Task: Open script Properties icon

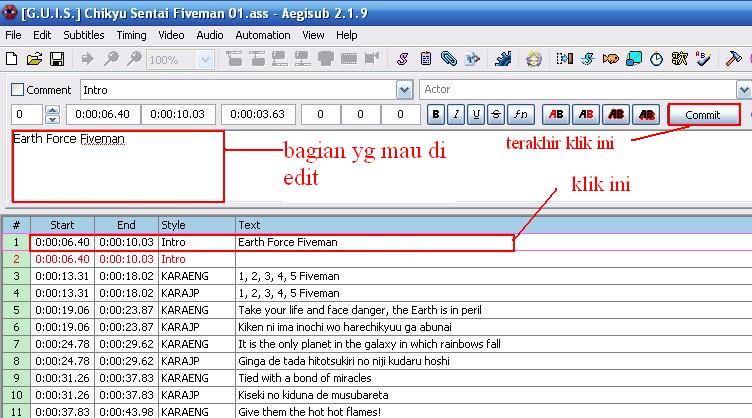Action: click(425, 59)
